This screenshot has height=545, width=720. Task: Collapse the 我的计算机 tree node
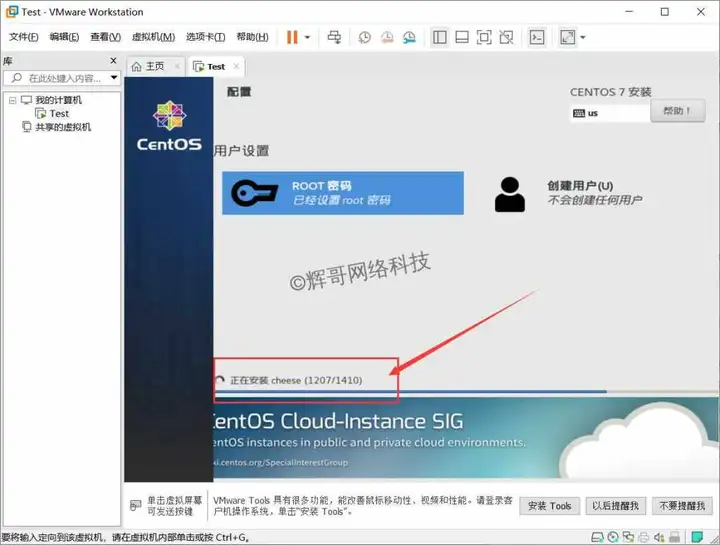(12, 100)
